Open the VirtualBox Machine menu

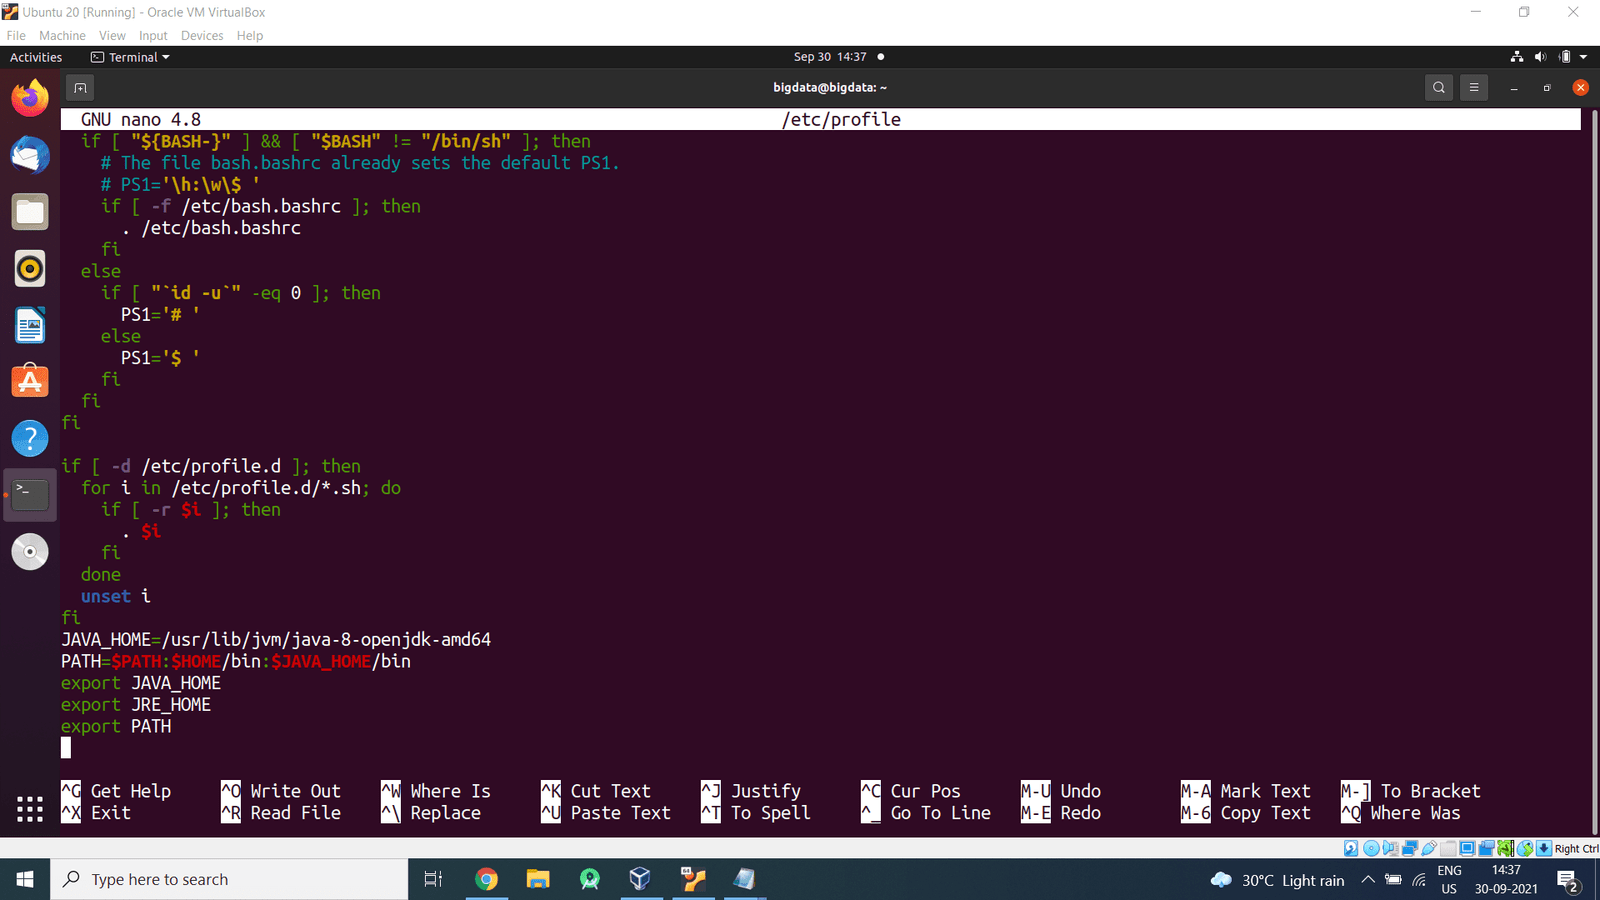click(x=62, y=35)
